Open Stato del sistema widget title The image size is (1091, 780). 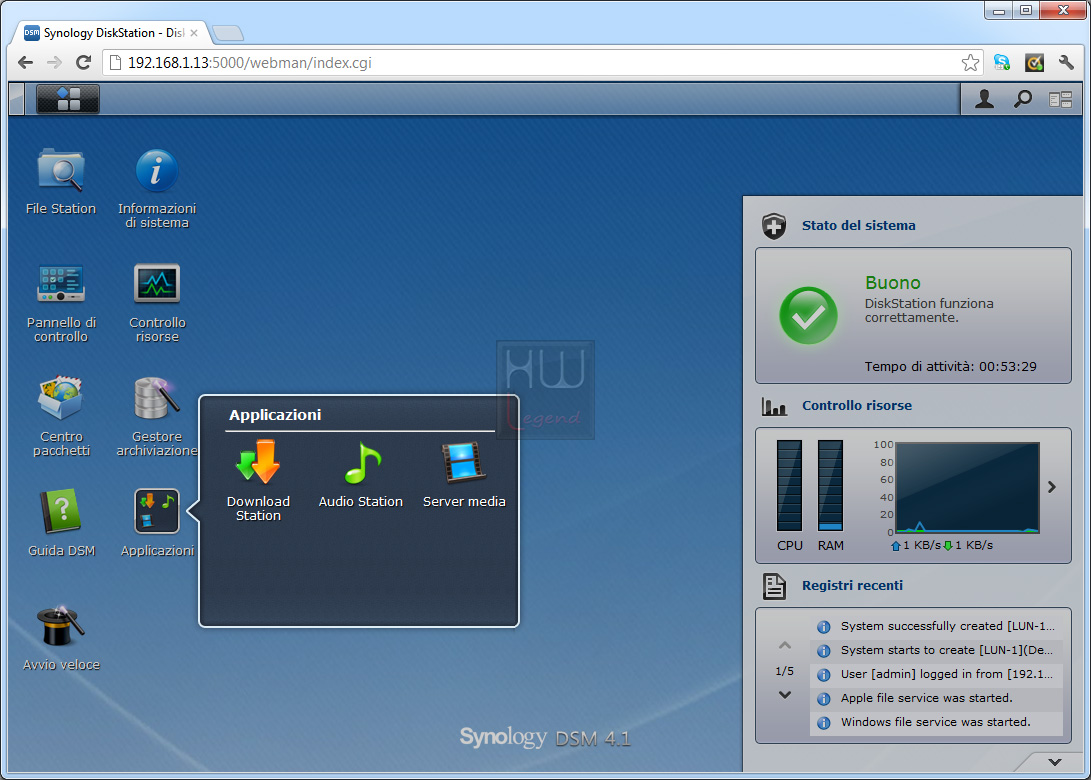click(x=859, y=225)
